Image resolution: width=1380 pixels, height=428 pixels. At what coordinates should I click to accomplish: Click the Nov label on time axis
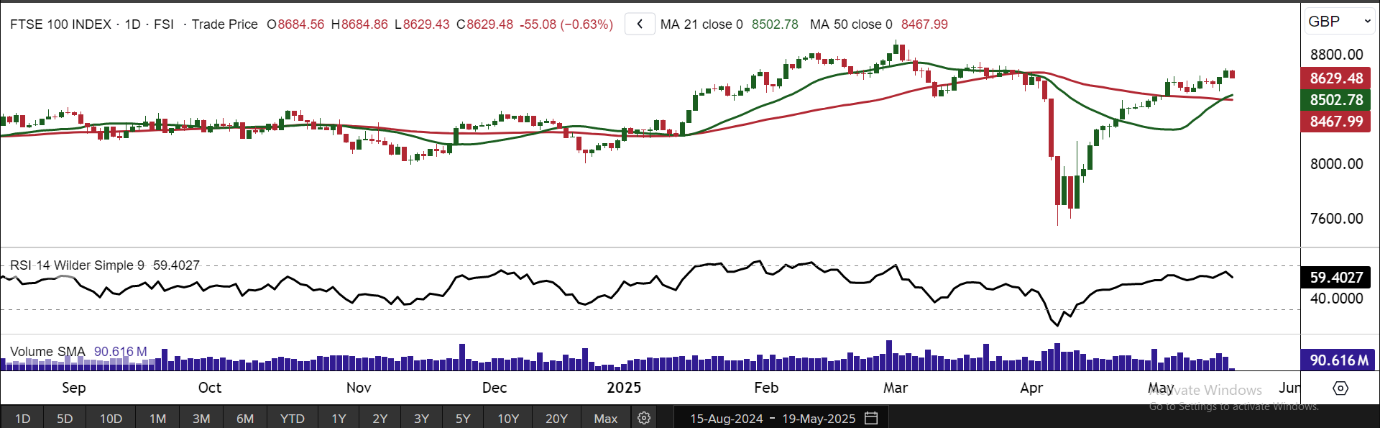pos(358,387)
